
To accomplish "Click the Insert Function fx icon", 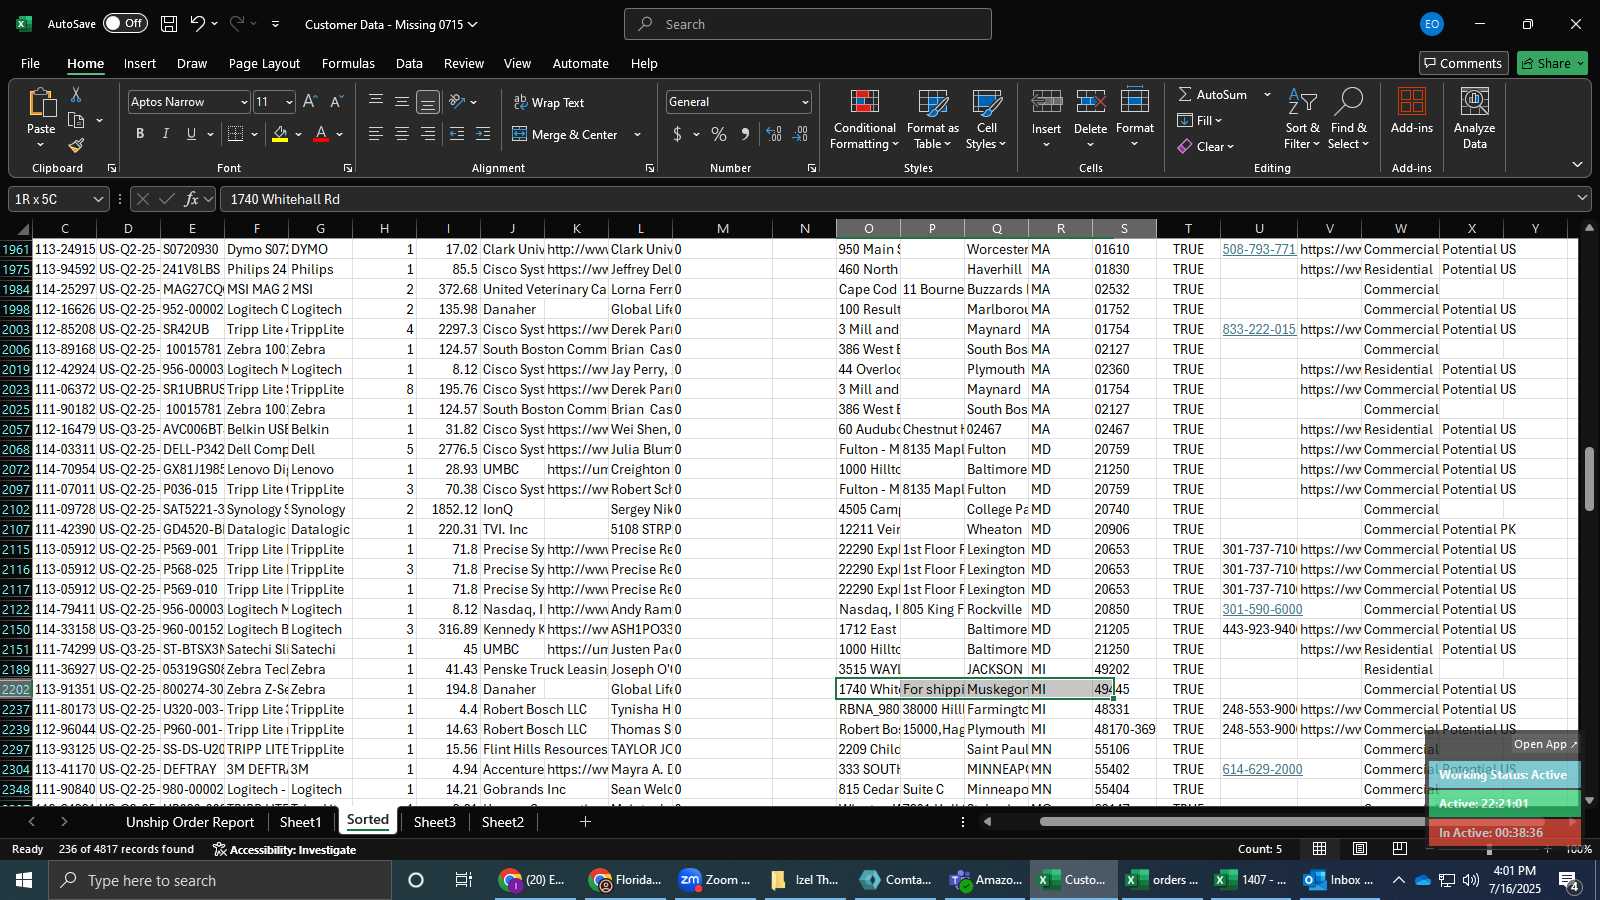I will tap(191, 199).
